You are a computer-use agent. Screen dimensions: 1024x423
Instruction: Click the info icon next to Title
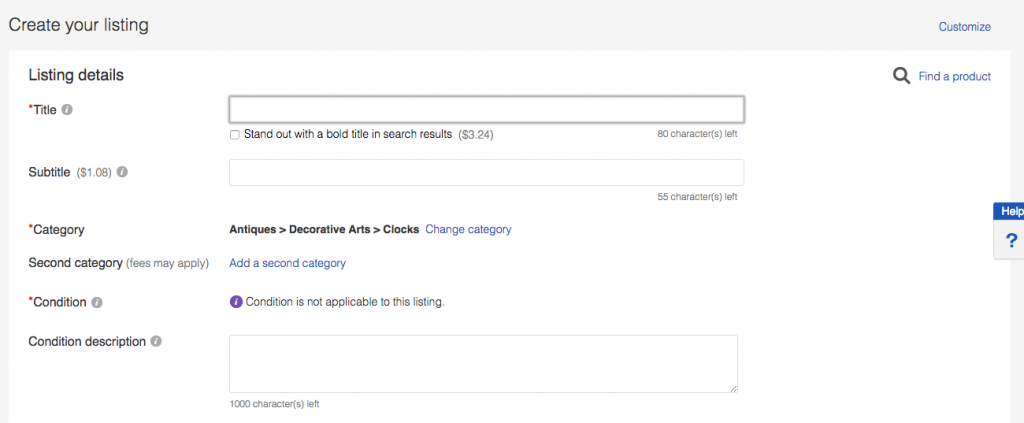click(66, 110)
